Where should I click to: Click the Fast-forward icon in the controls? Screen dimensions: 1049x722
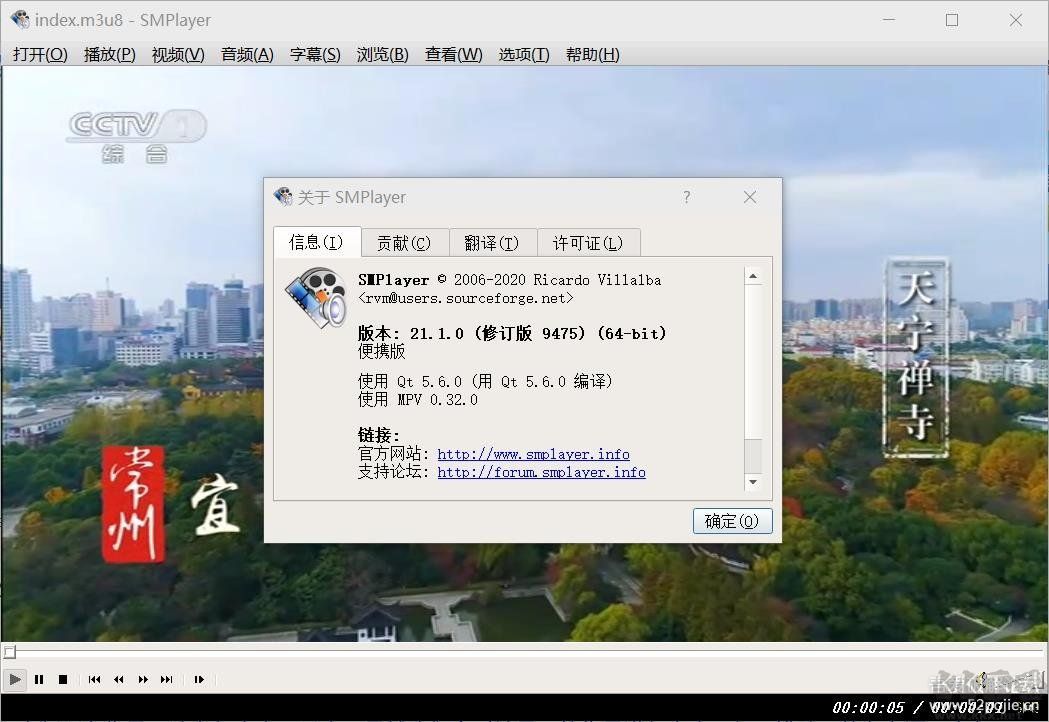(143, 679)
